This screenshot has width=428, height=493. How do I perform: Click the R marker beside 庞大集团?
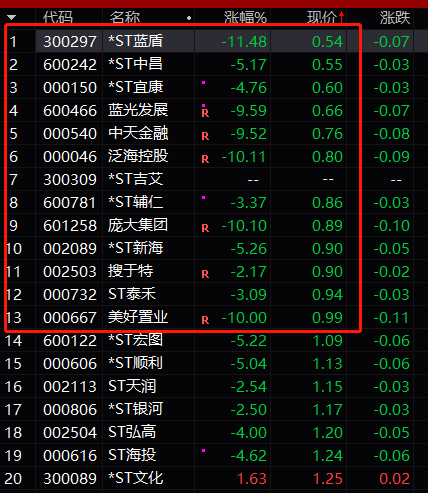point(205,228)
